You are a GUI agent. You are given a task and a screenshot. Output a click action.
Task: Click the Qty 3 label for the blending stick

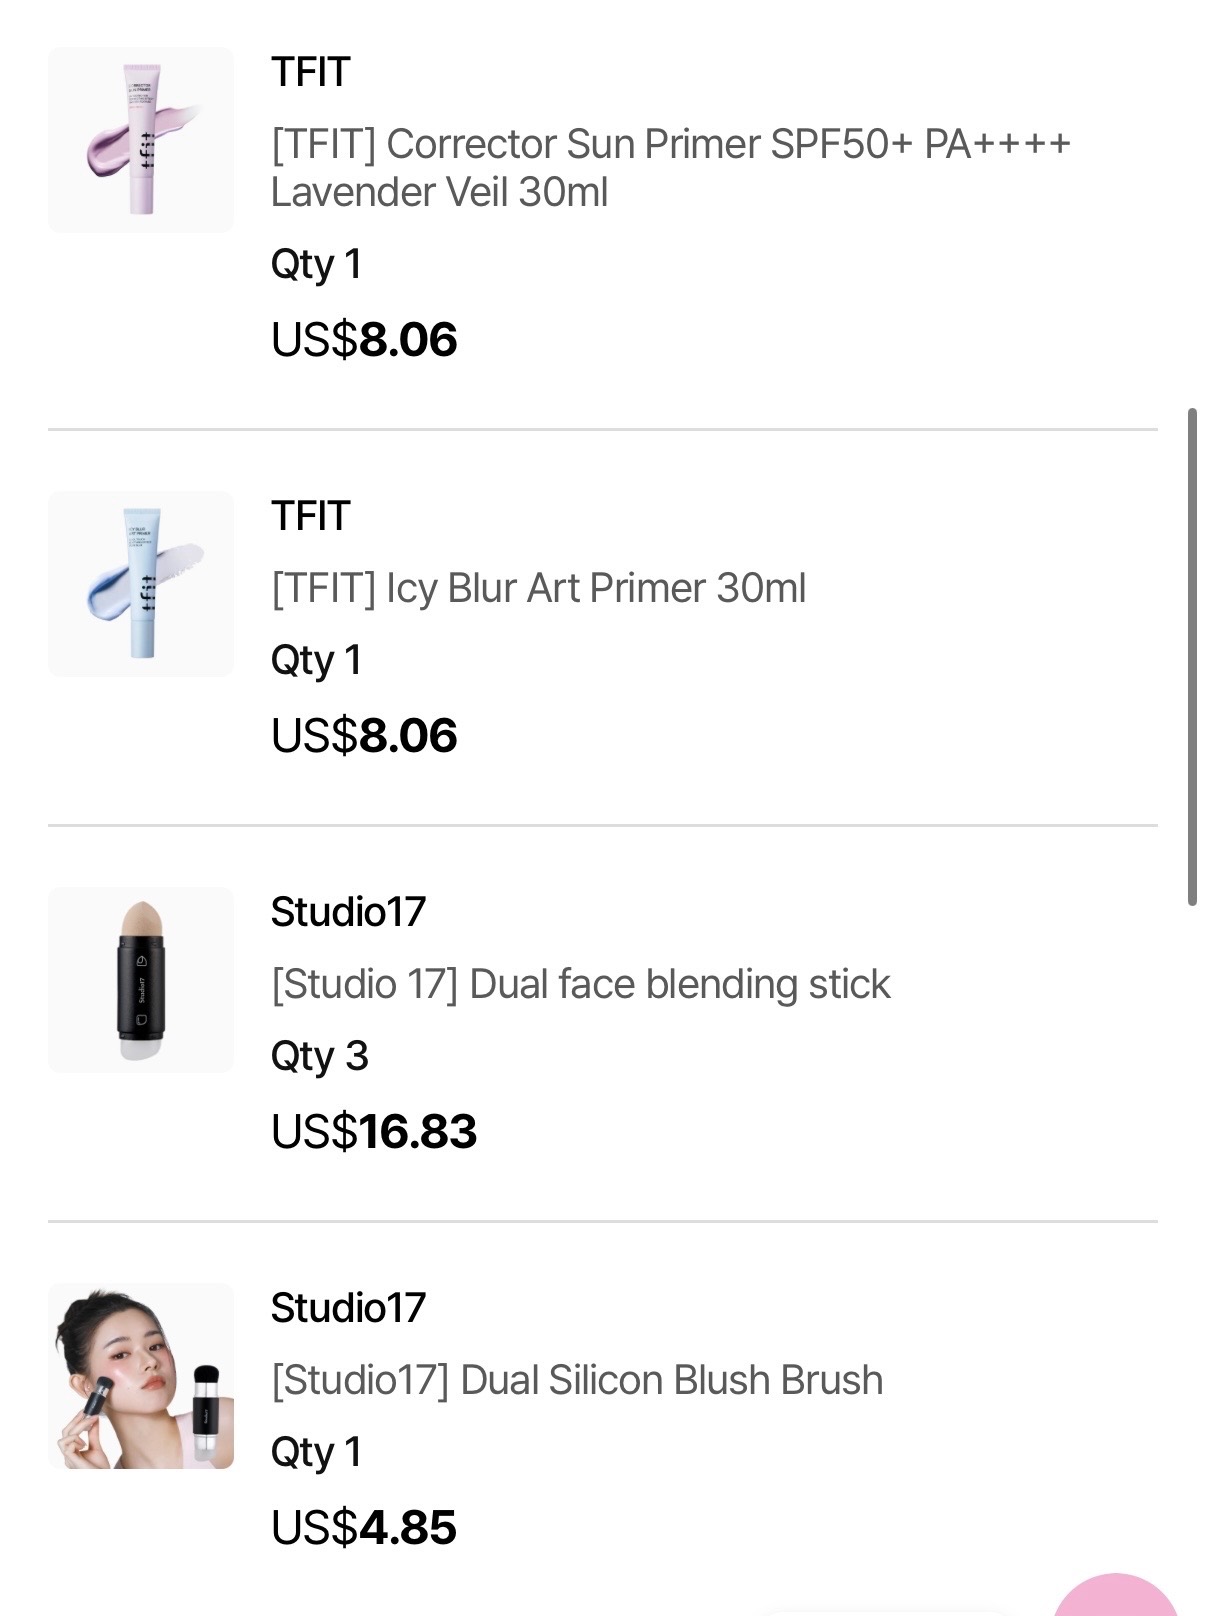(320, 1056)
